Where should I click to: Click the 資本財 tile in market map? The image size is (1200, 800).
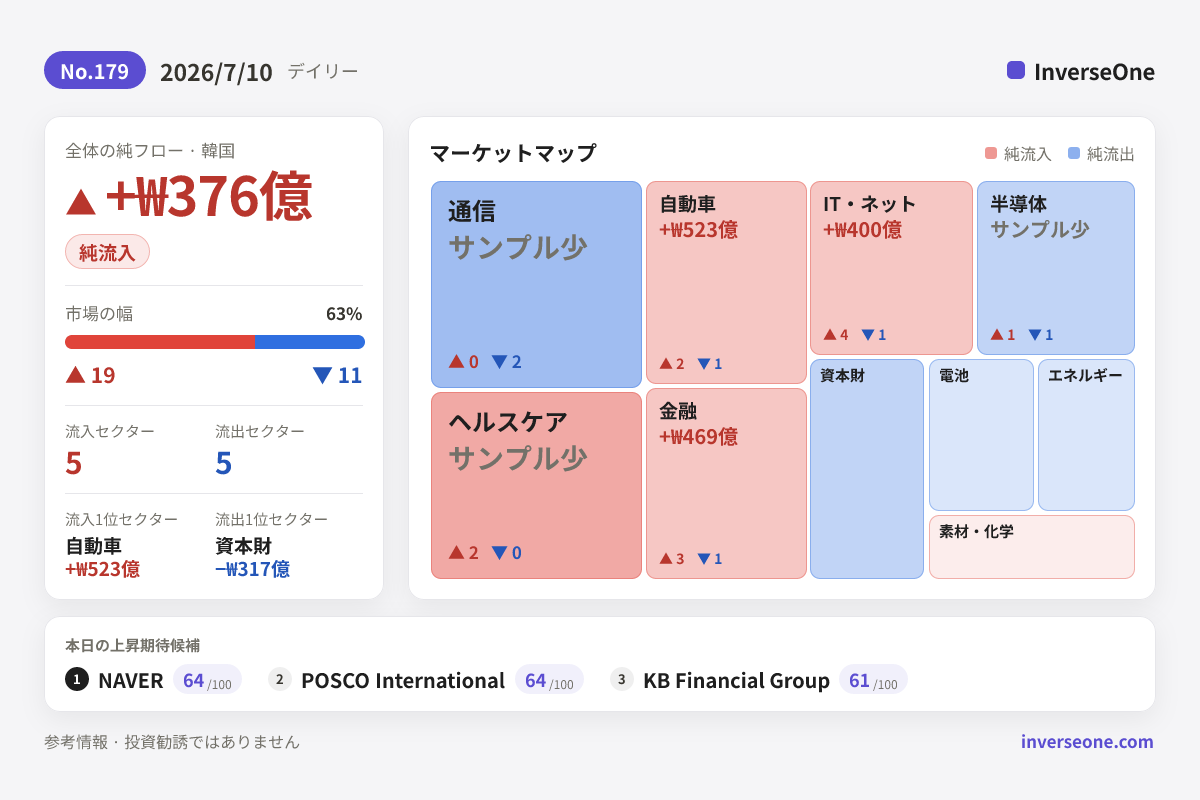click(867, 469)
